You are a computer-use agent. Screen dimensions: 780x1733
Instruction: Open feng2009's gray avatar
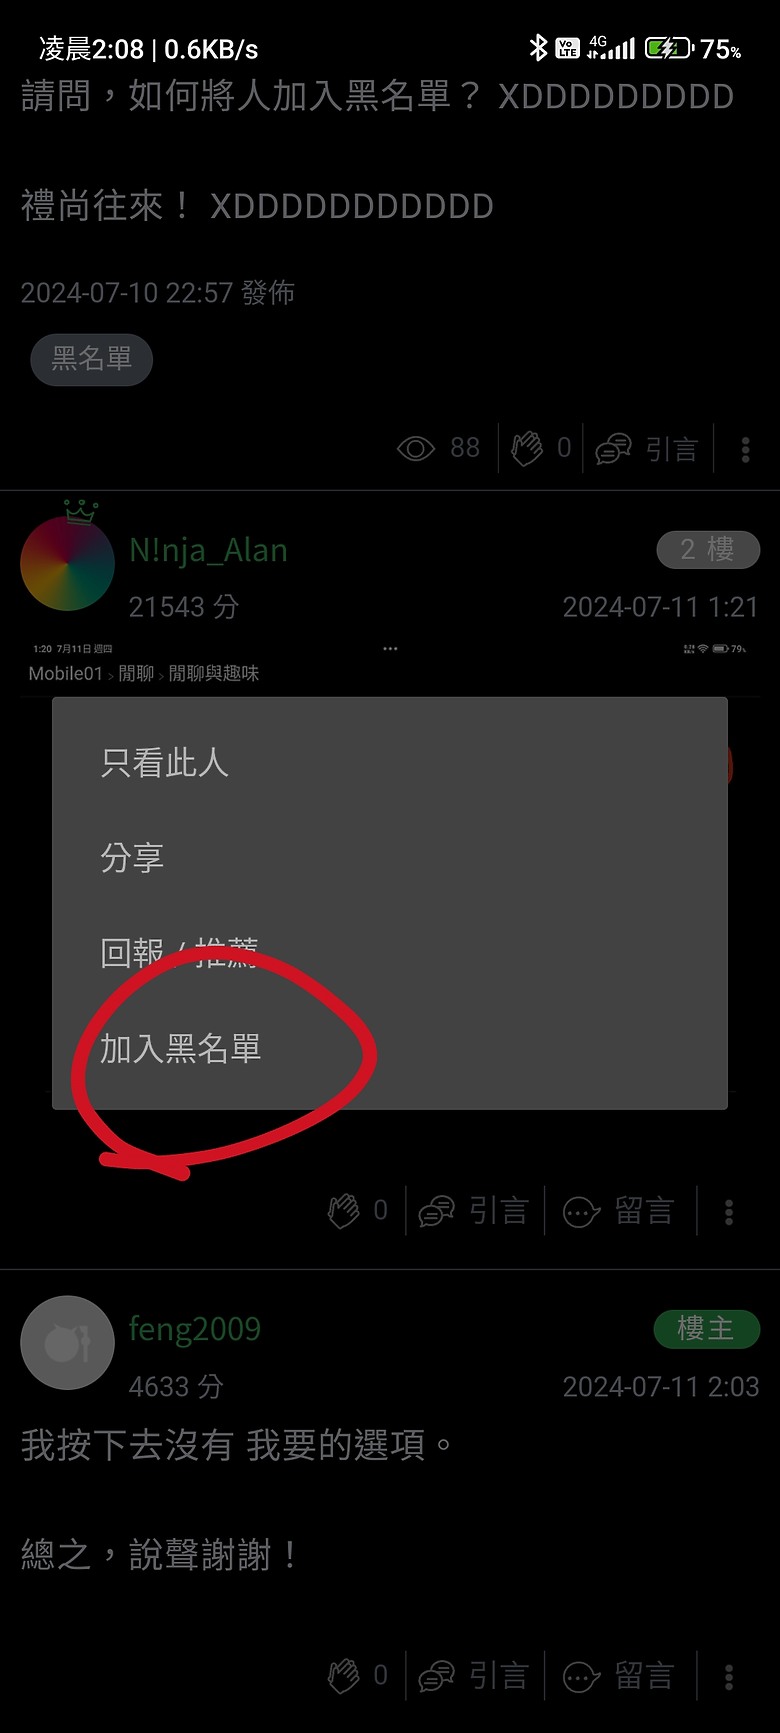(x=67, y=1343)
